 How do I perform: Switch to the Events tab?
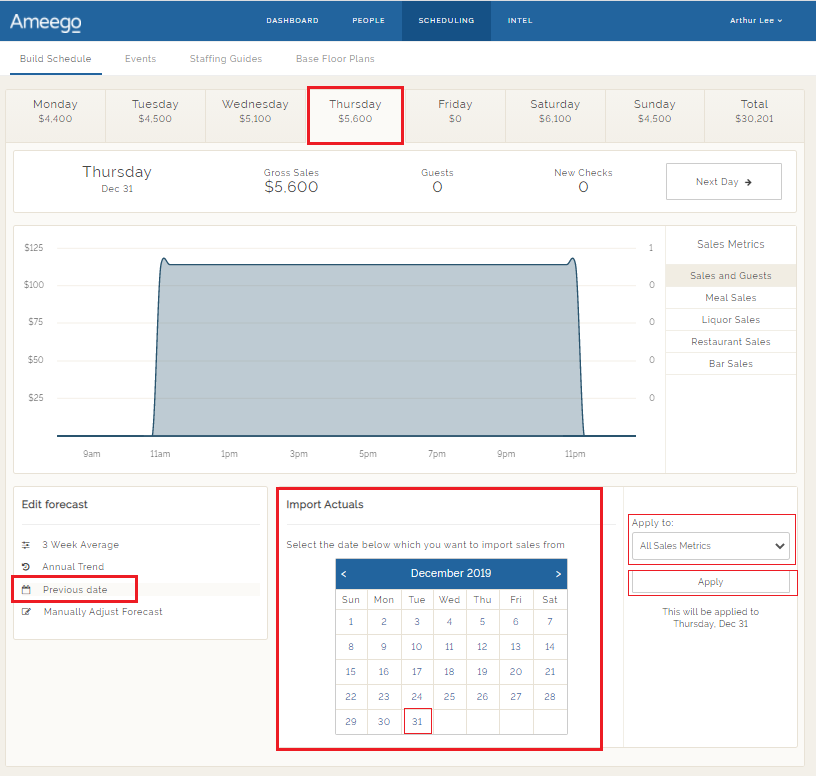tap(140, 59)
